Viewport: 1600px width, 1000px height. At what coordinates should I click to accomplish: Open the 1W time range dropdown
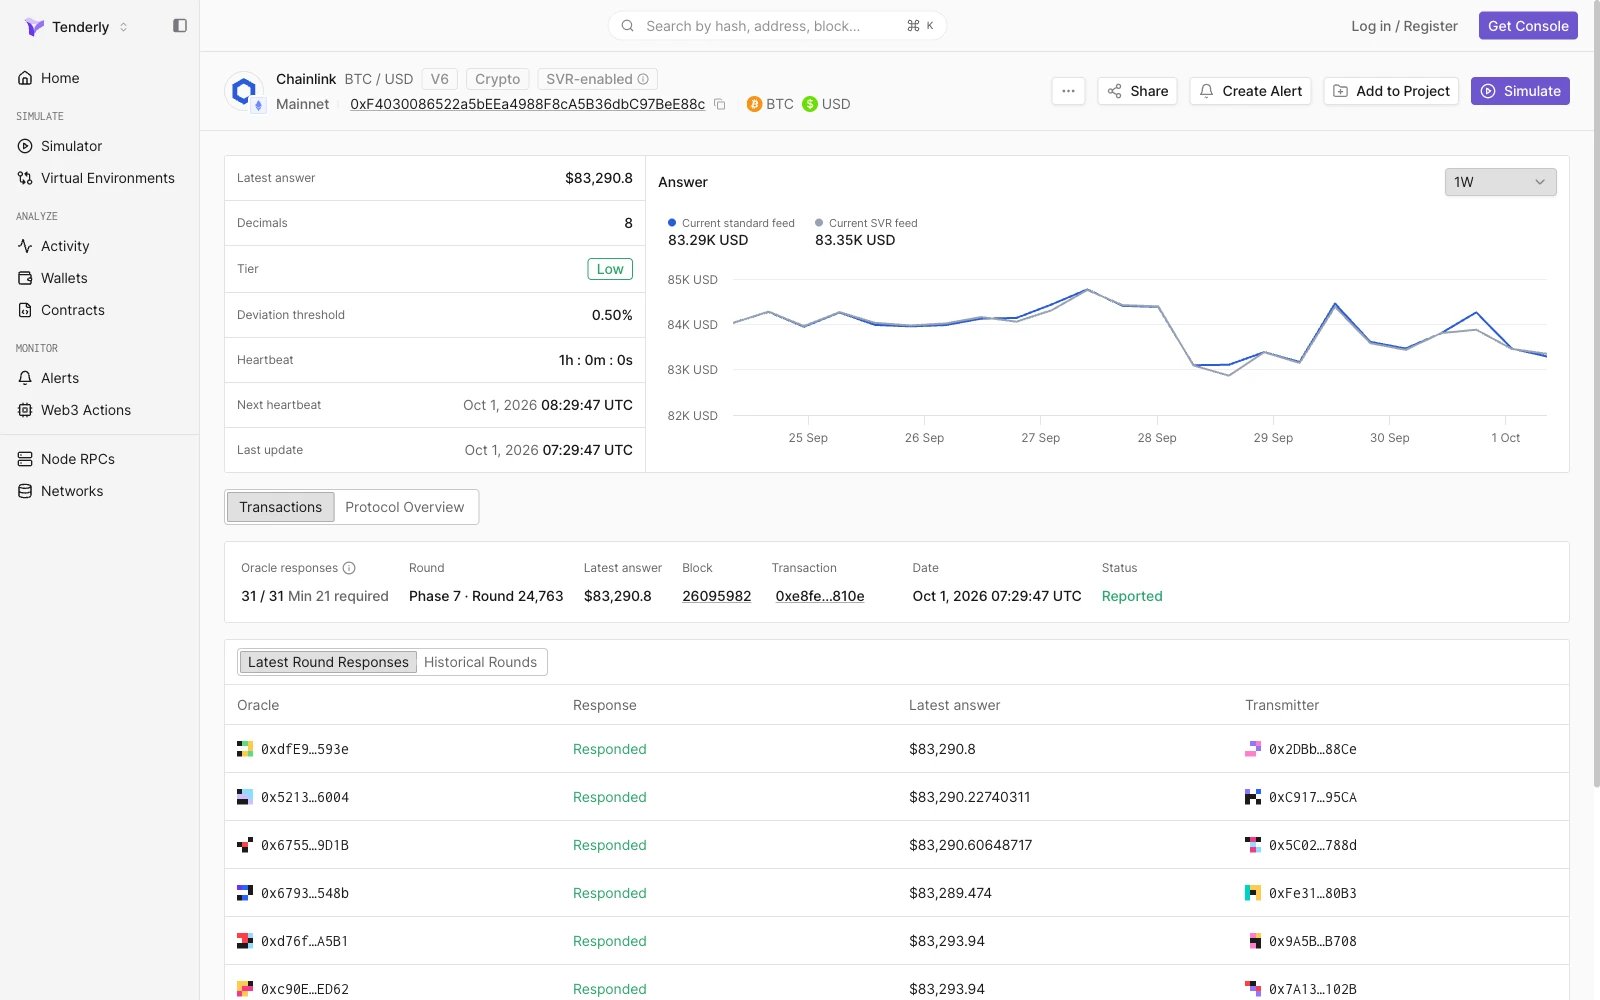(x=1500, y=182)
